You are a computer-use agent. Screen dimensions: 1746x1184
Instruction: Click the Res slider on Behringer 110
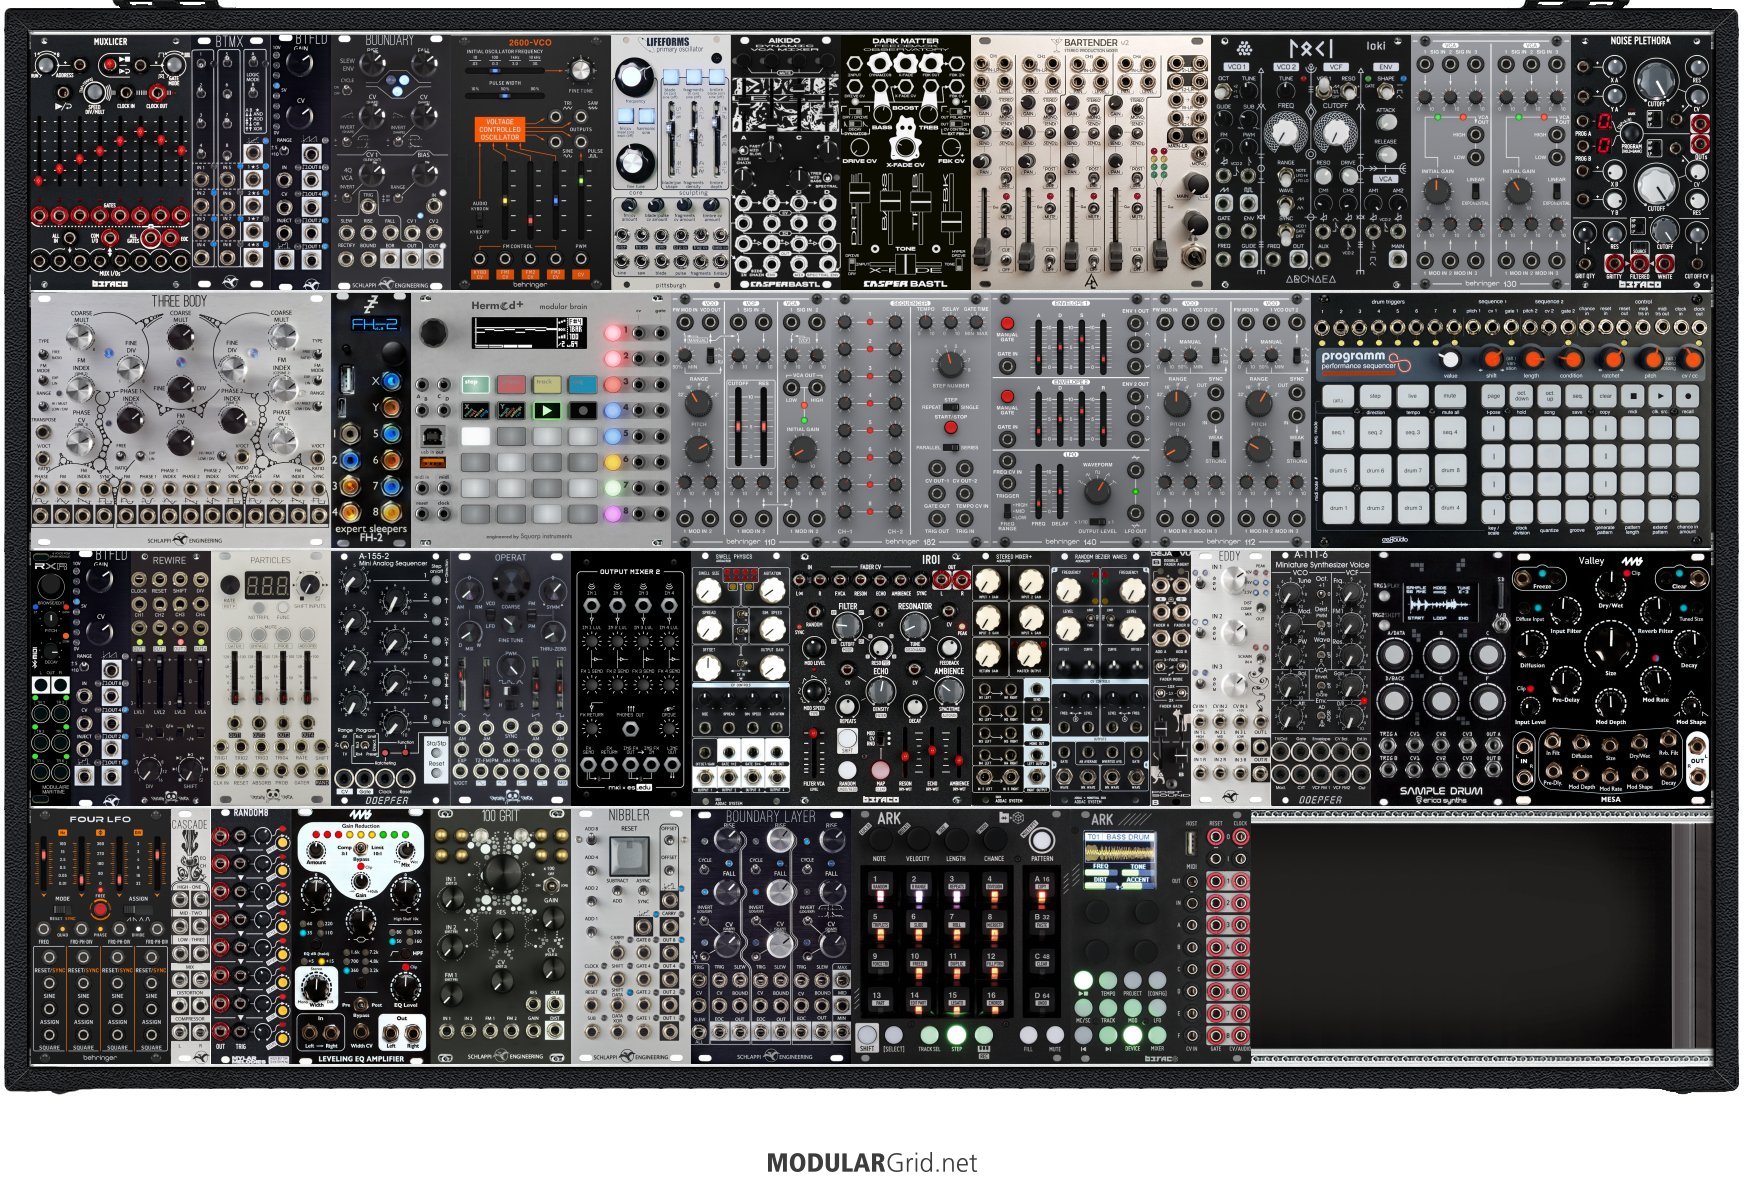[x=763, y=425]
